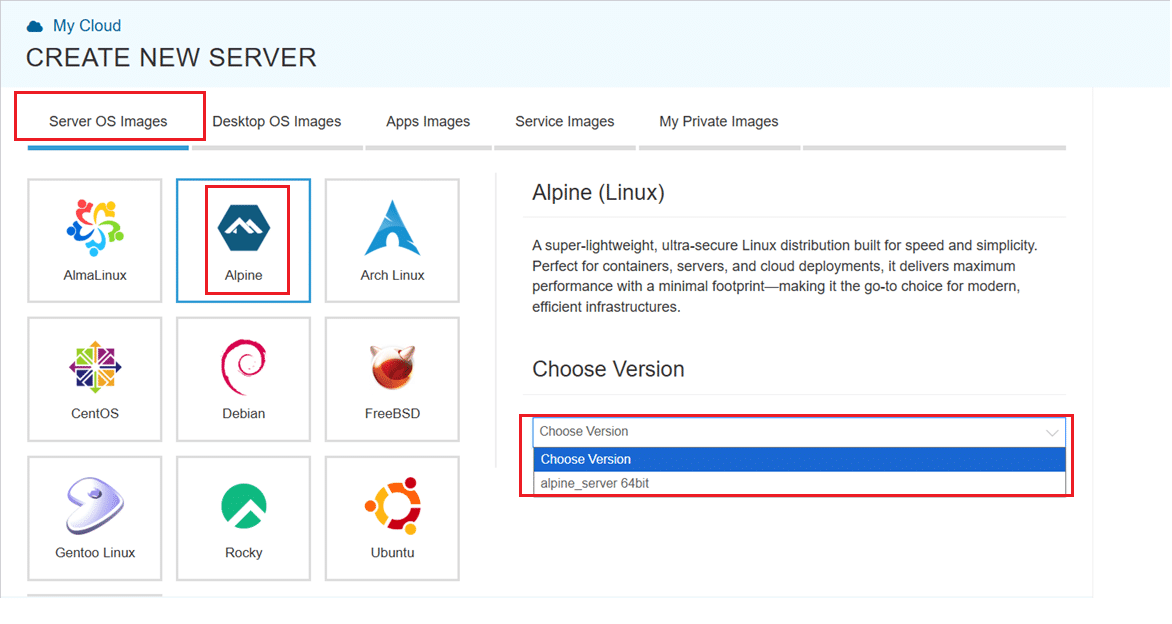Screen dimensions: 1172x624
Task: Click the My Cloud cloud icon
Action: (x=34, y=26)
